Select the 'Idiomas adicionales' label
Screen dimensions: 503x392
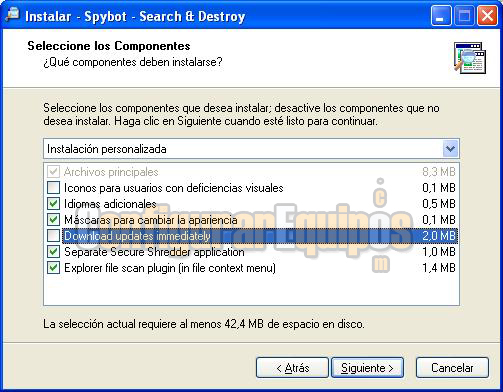[110, 204]
